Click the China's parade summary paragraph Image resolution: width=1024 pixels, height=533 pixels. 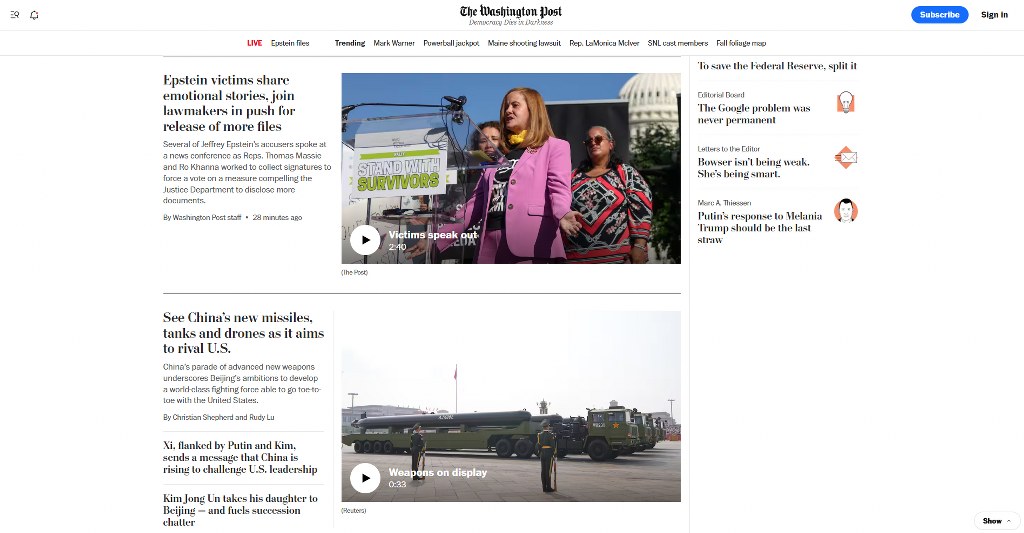242,383
